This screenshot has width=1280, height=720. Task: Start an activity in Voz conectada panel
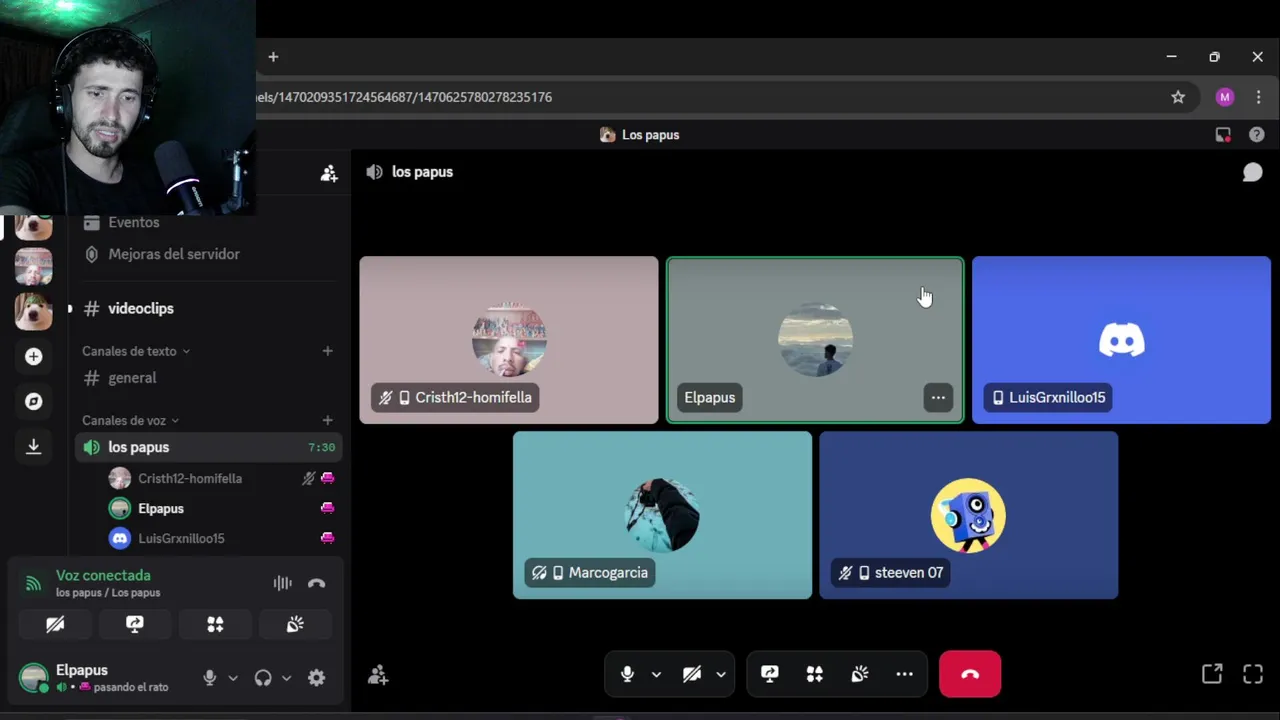pyautogui.click(x=215, y=624)
